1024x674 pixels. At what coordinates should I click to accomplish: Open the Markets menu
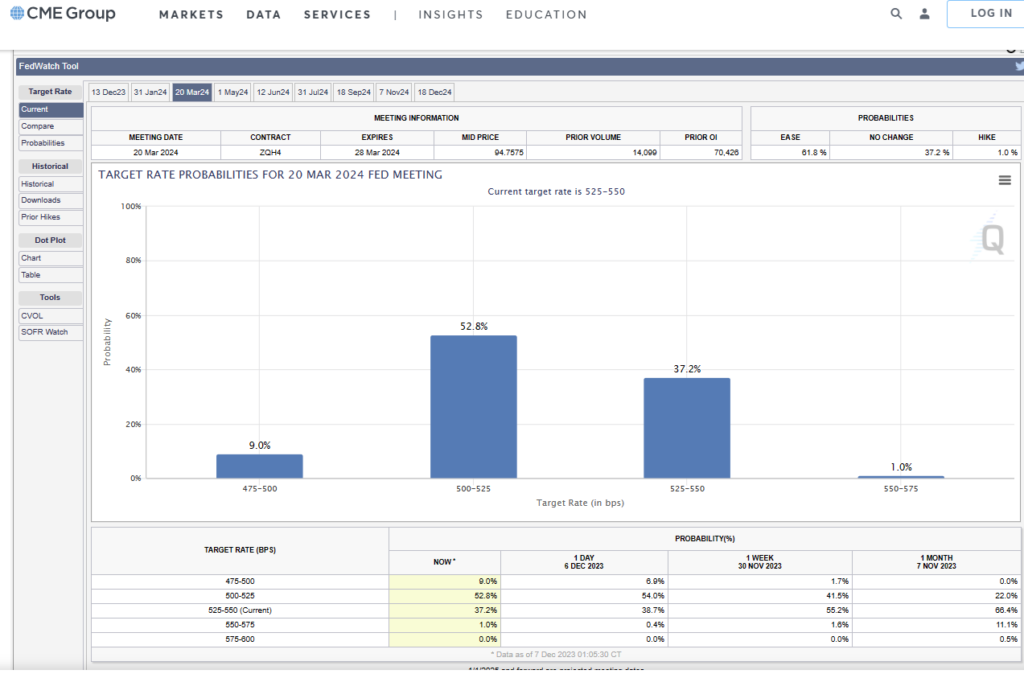191,15
